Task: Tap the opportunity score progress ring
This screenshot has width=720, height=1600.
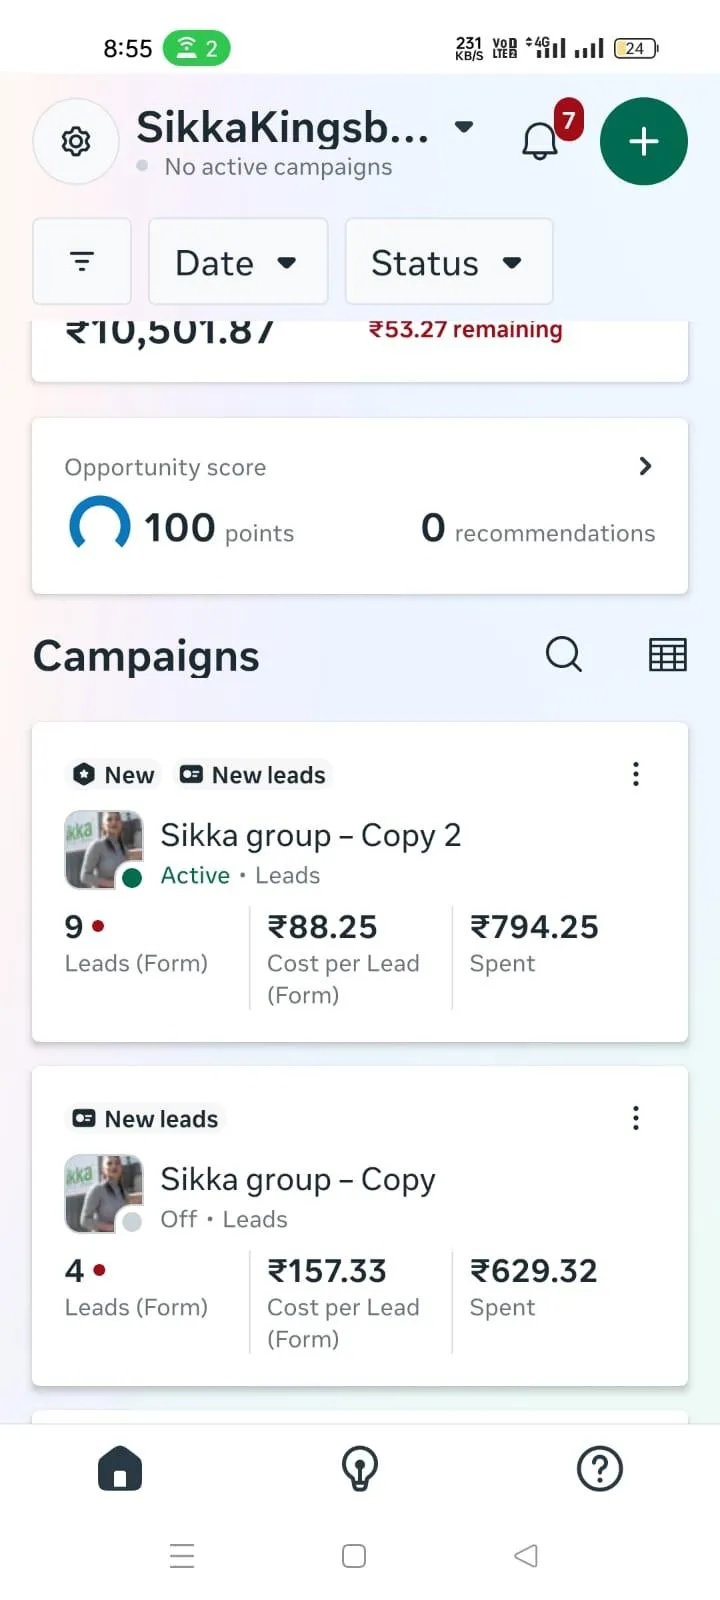Action: (100, 526)
